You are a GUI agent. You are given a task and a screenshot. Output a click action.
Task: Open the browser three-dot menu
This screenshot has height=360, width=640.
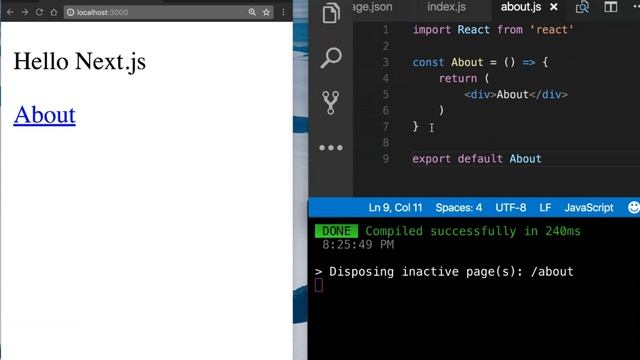283,12
